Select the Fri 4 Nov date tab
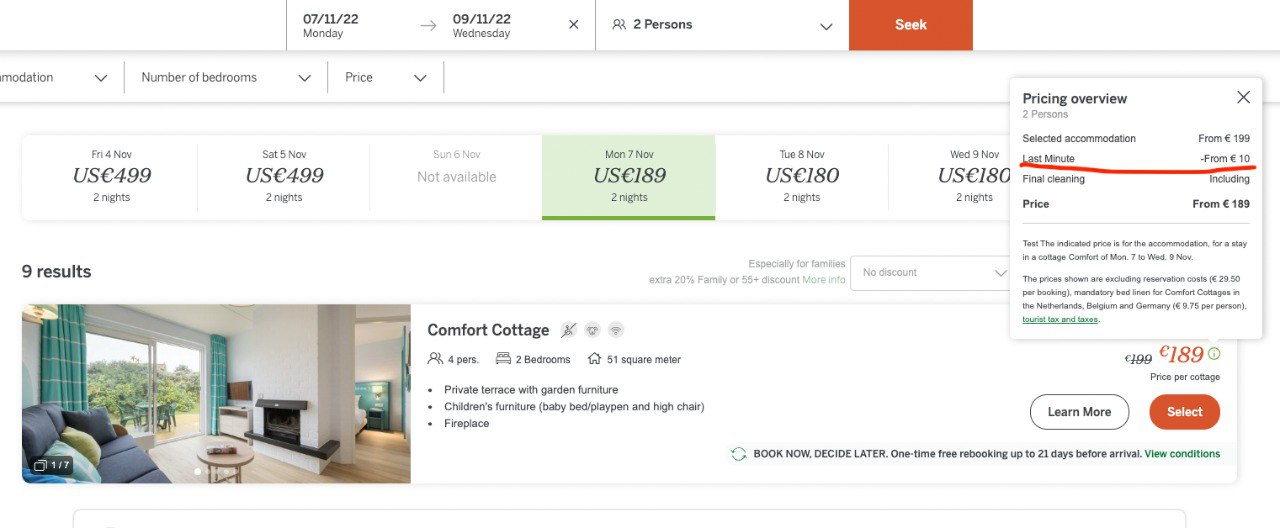 (x=111, y=176)
